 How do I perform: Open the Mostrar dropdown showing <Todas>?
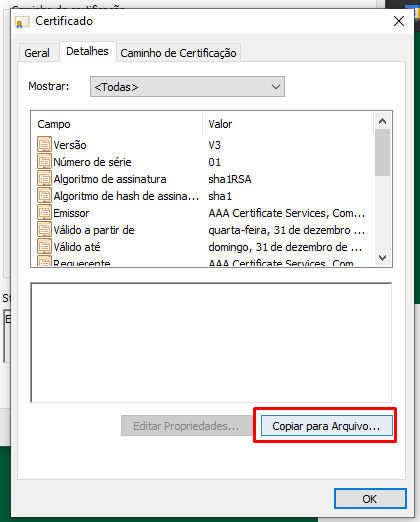[187, 87]
